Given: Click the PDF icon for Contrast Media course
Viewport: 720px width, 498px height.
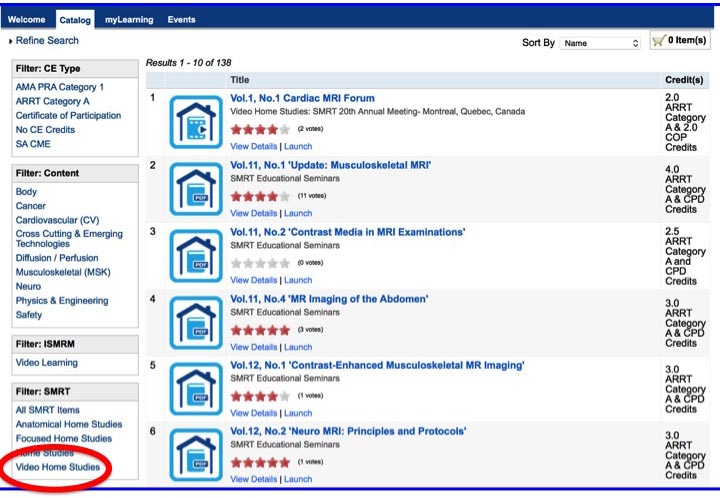Looking at the screenshot, I should click(x=195, y=255).
